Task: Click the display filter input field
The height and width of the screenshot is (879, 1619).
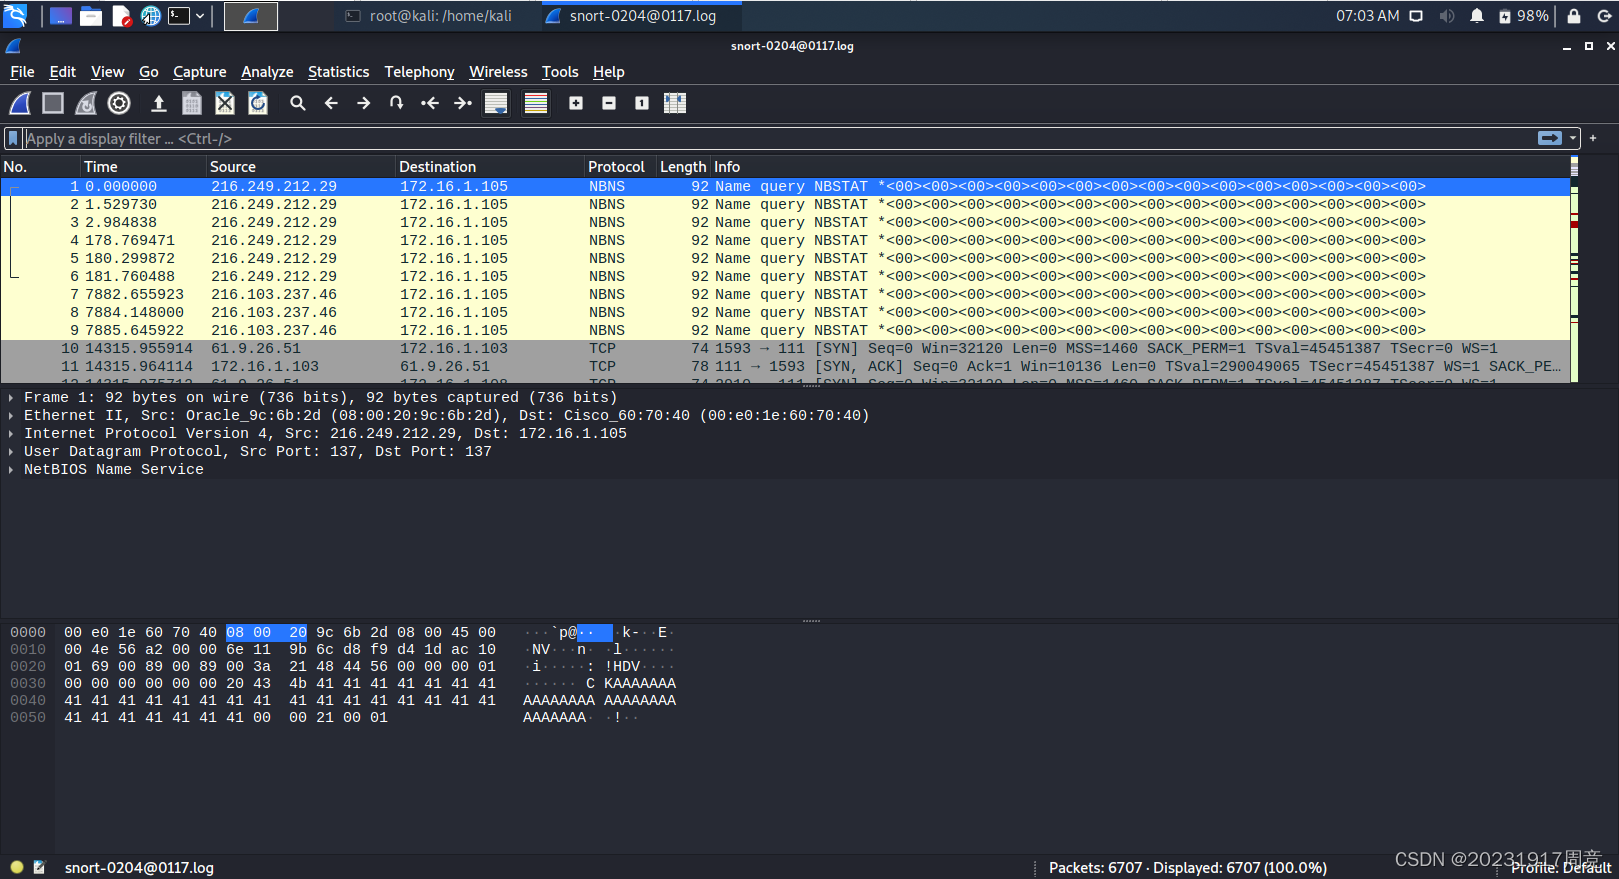Action: click(778, 139)
